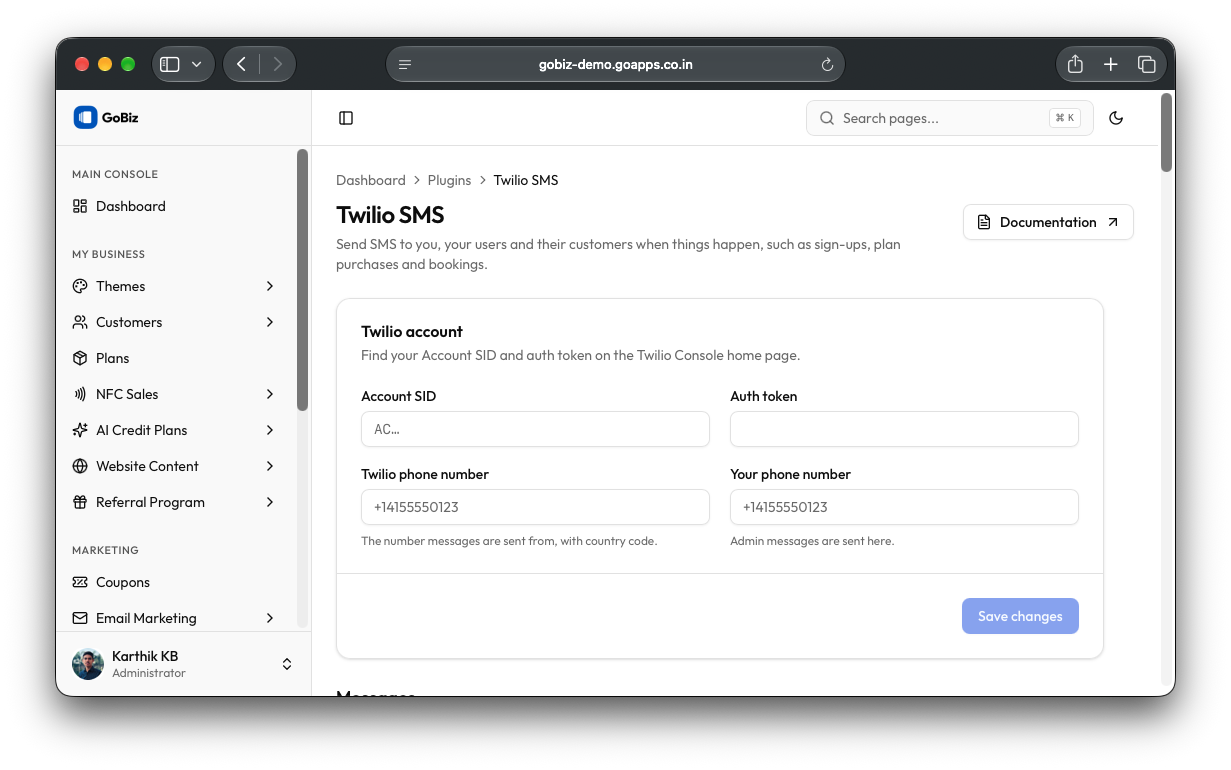Image resolution: width=1231 pixels, height=770 pixels.
Task: Click the Plans box icon
Action: point(80,358)
